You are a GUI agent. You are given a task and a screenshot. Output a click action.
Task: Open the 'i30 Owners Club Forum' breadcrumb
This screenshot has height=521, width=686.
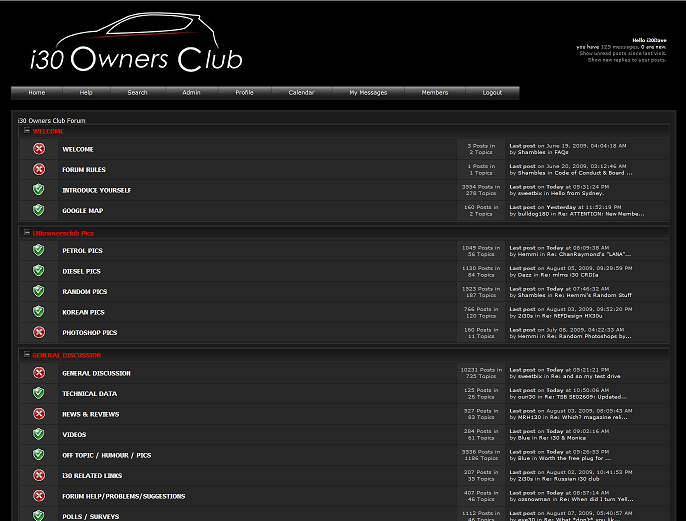click(x=52, y=120)
